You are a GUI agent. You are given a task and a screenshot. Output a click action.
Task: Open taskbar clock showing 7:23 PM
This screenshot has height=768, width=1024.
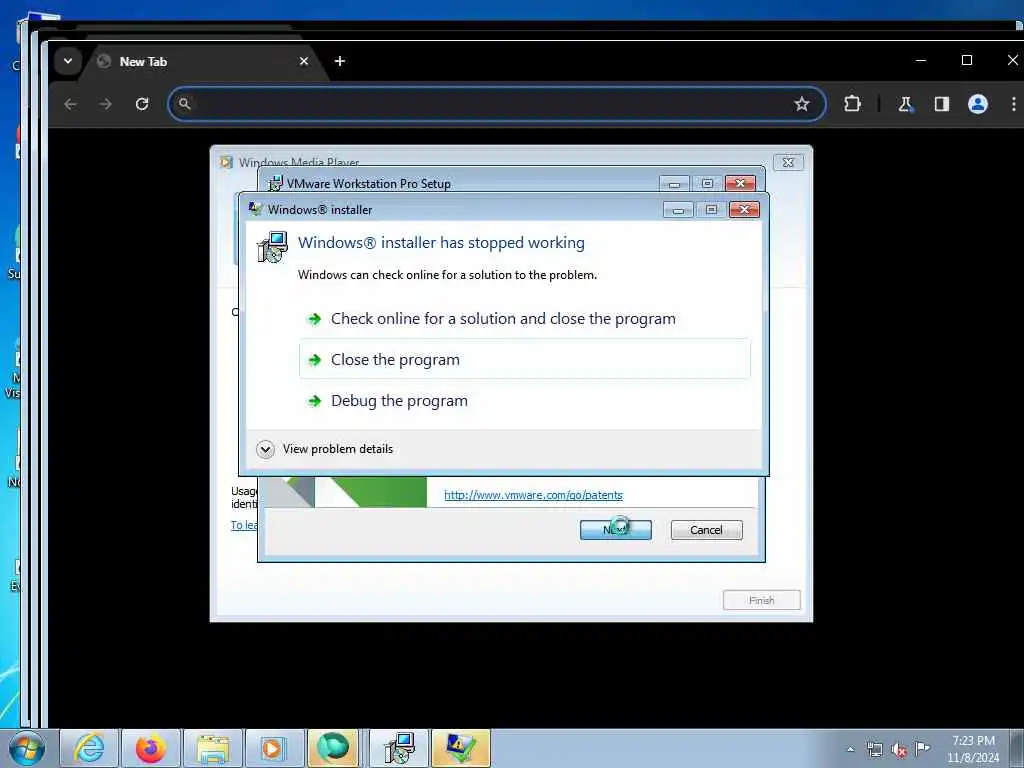click(x=973, y=749)
